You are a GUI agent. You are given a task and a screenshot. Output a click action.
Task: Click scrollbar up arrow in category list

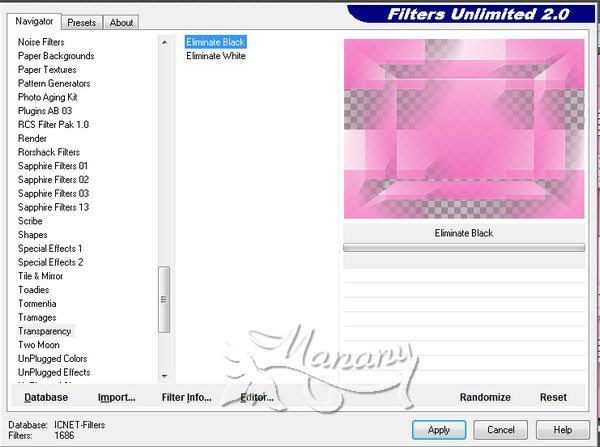coord(164,42)
